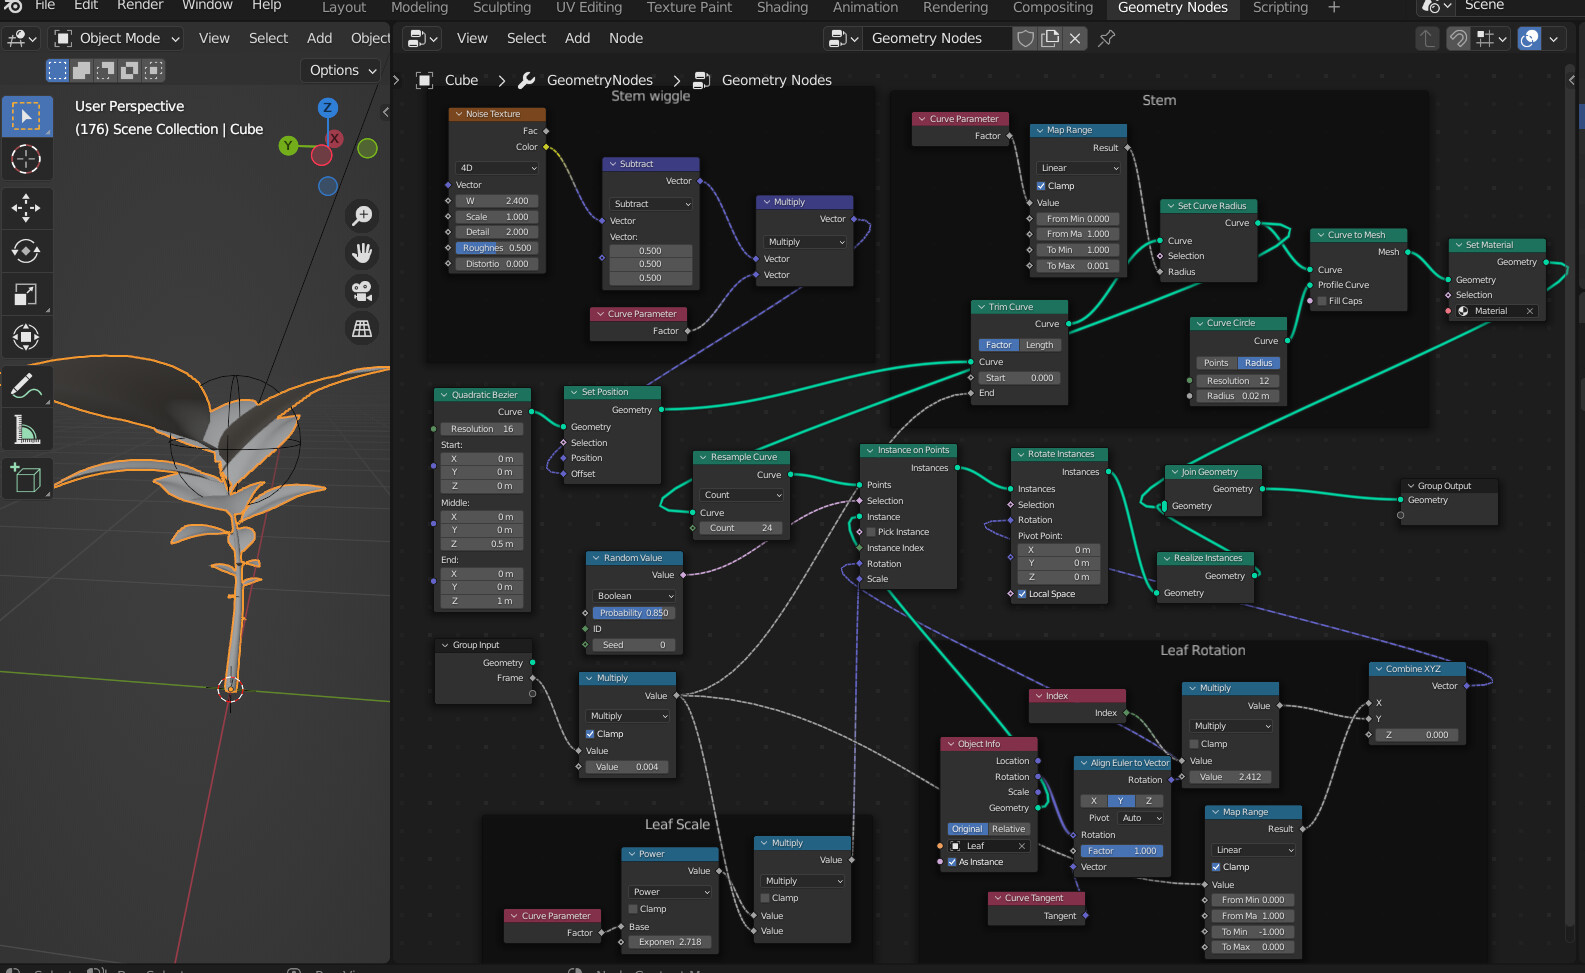Click the pin node tree icon
The width and height of the screenshot is (1585, 973).
click(x=1106, y=38)
